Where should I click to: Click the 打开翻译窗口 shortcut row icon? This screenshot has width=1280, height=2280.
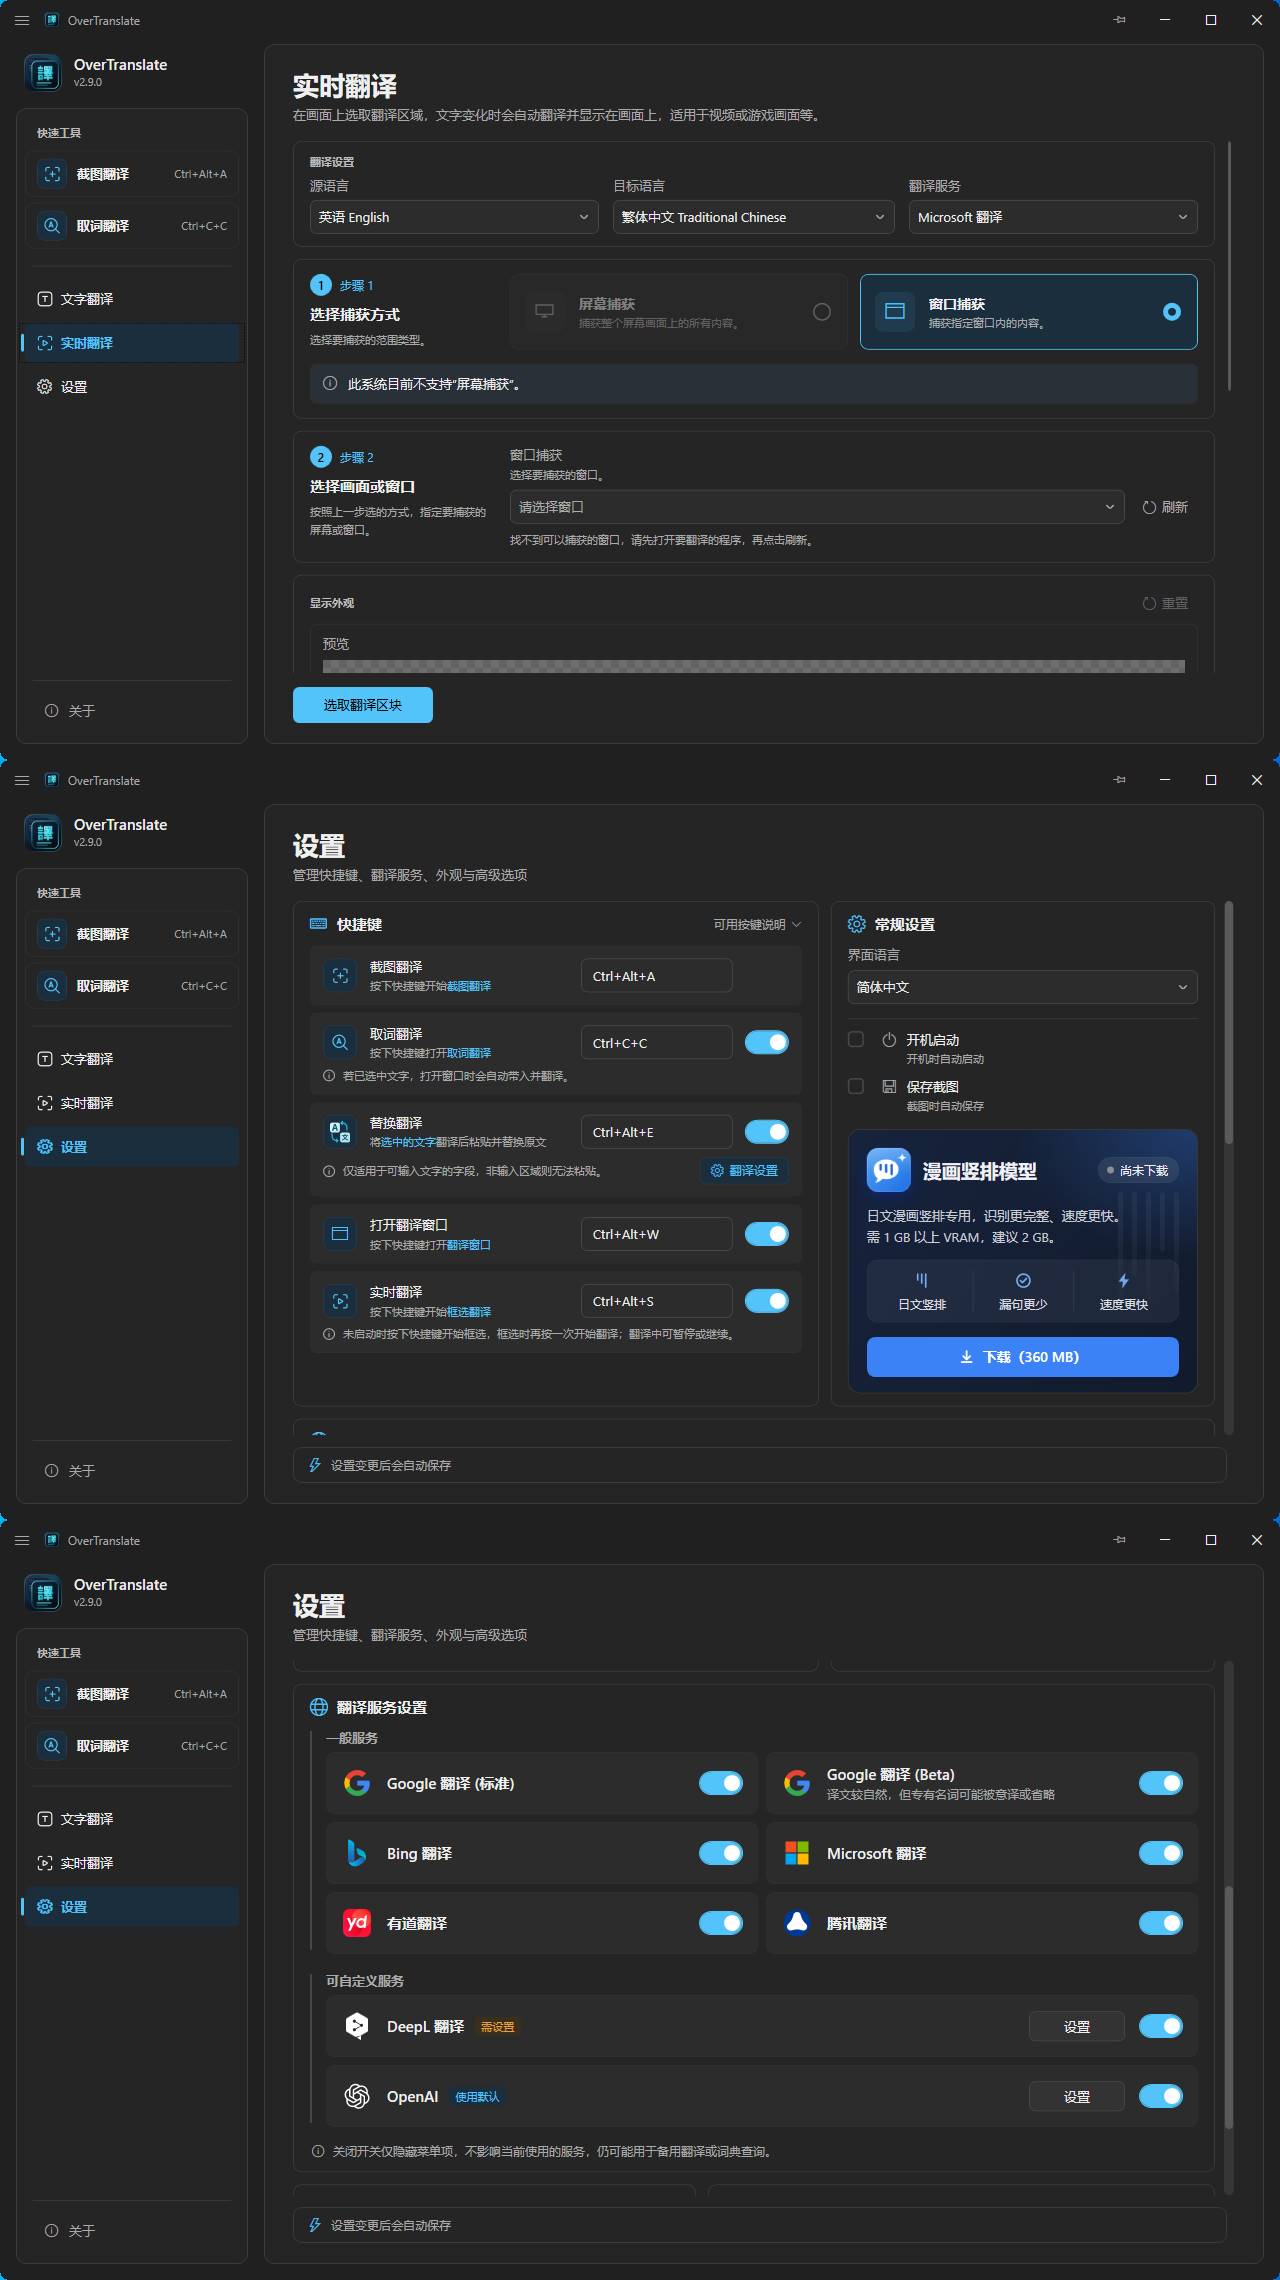click(x=340, y=1234)
